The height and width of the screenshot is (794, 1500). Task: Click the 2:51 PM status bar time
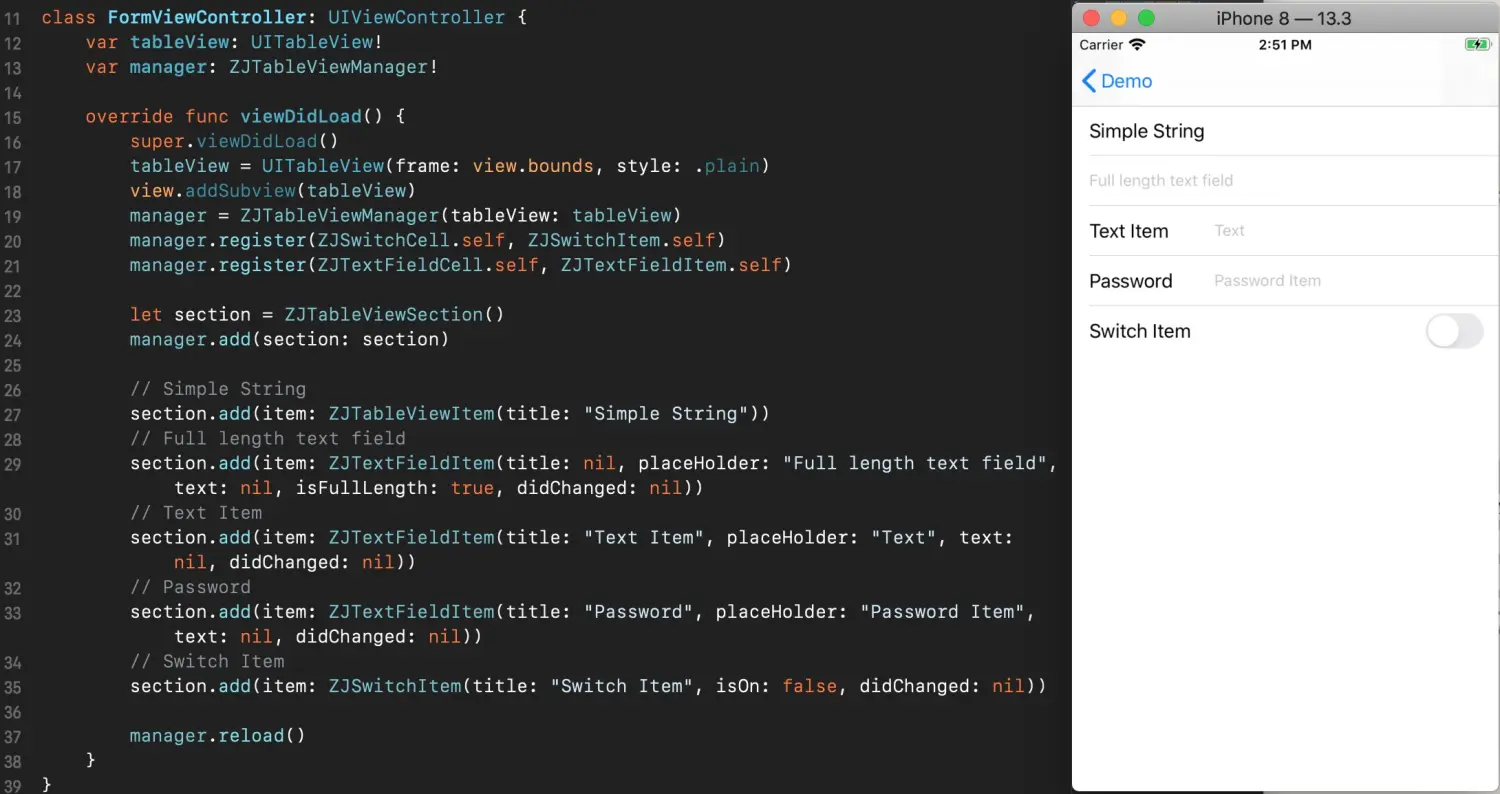[1285, 45]
